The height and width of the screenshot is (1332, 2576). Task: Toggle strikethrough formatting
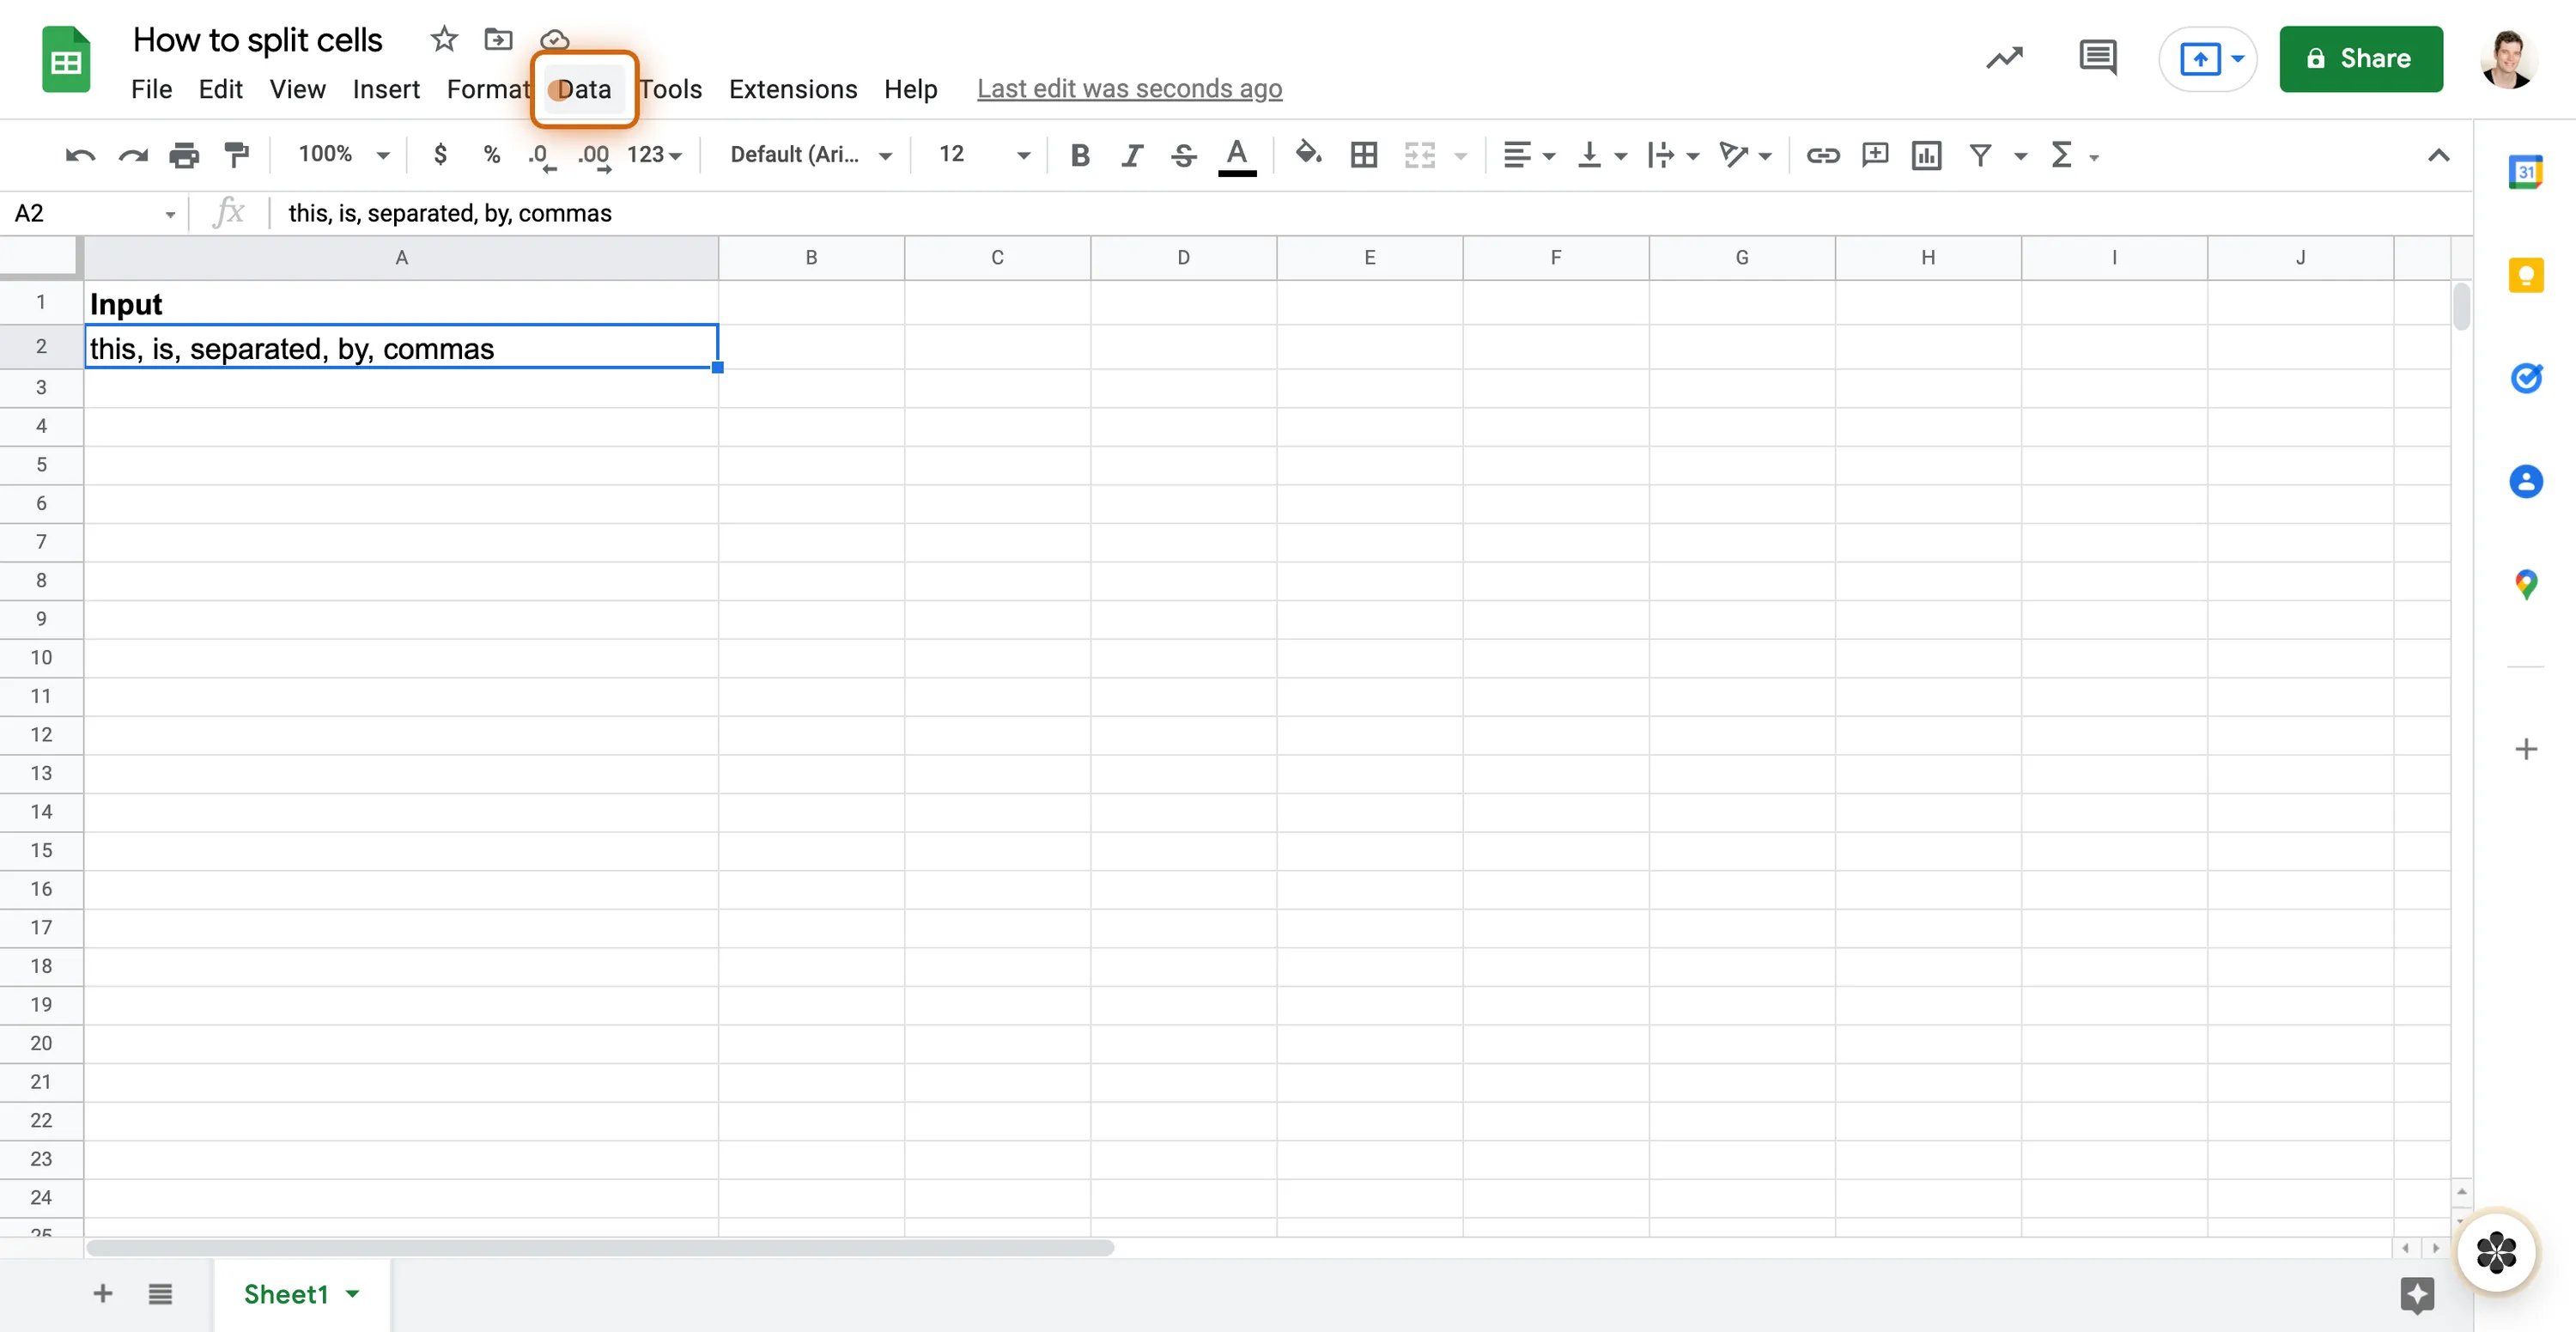coord(1184,155)
